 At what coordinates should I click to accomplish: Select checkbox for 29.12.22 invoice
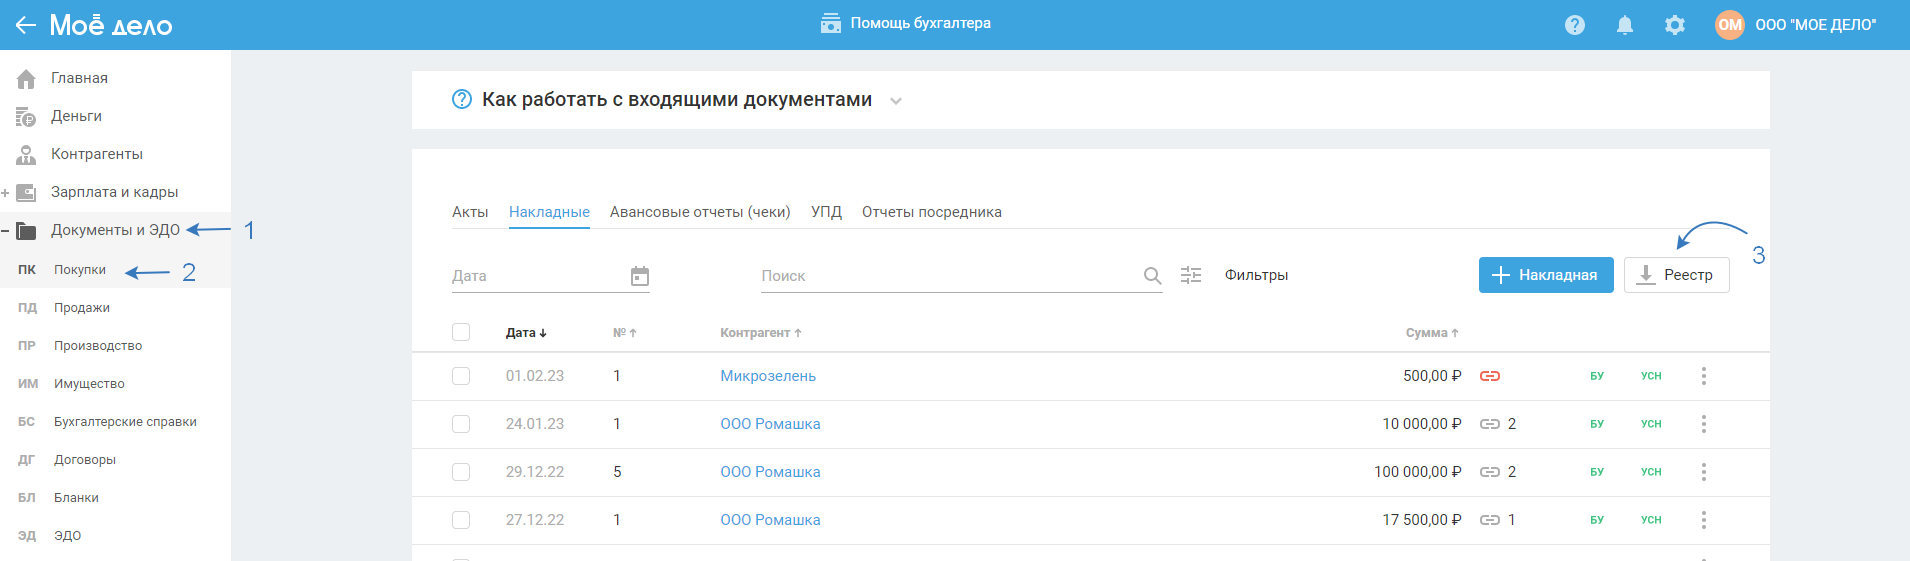tap(461, 472)
